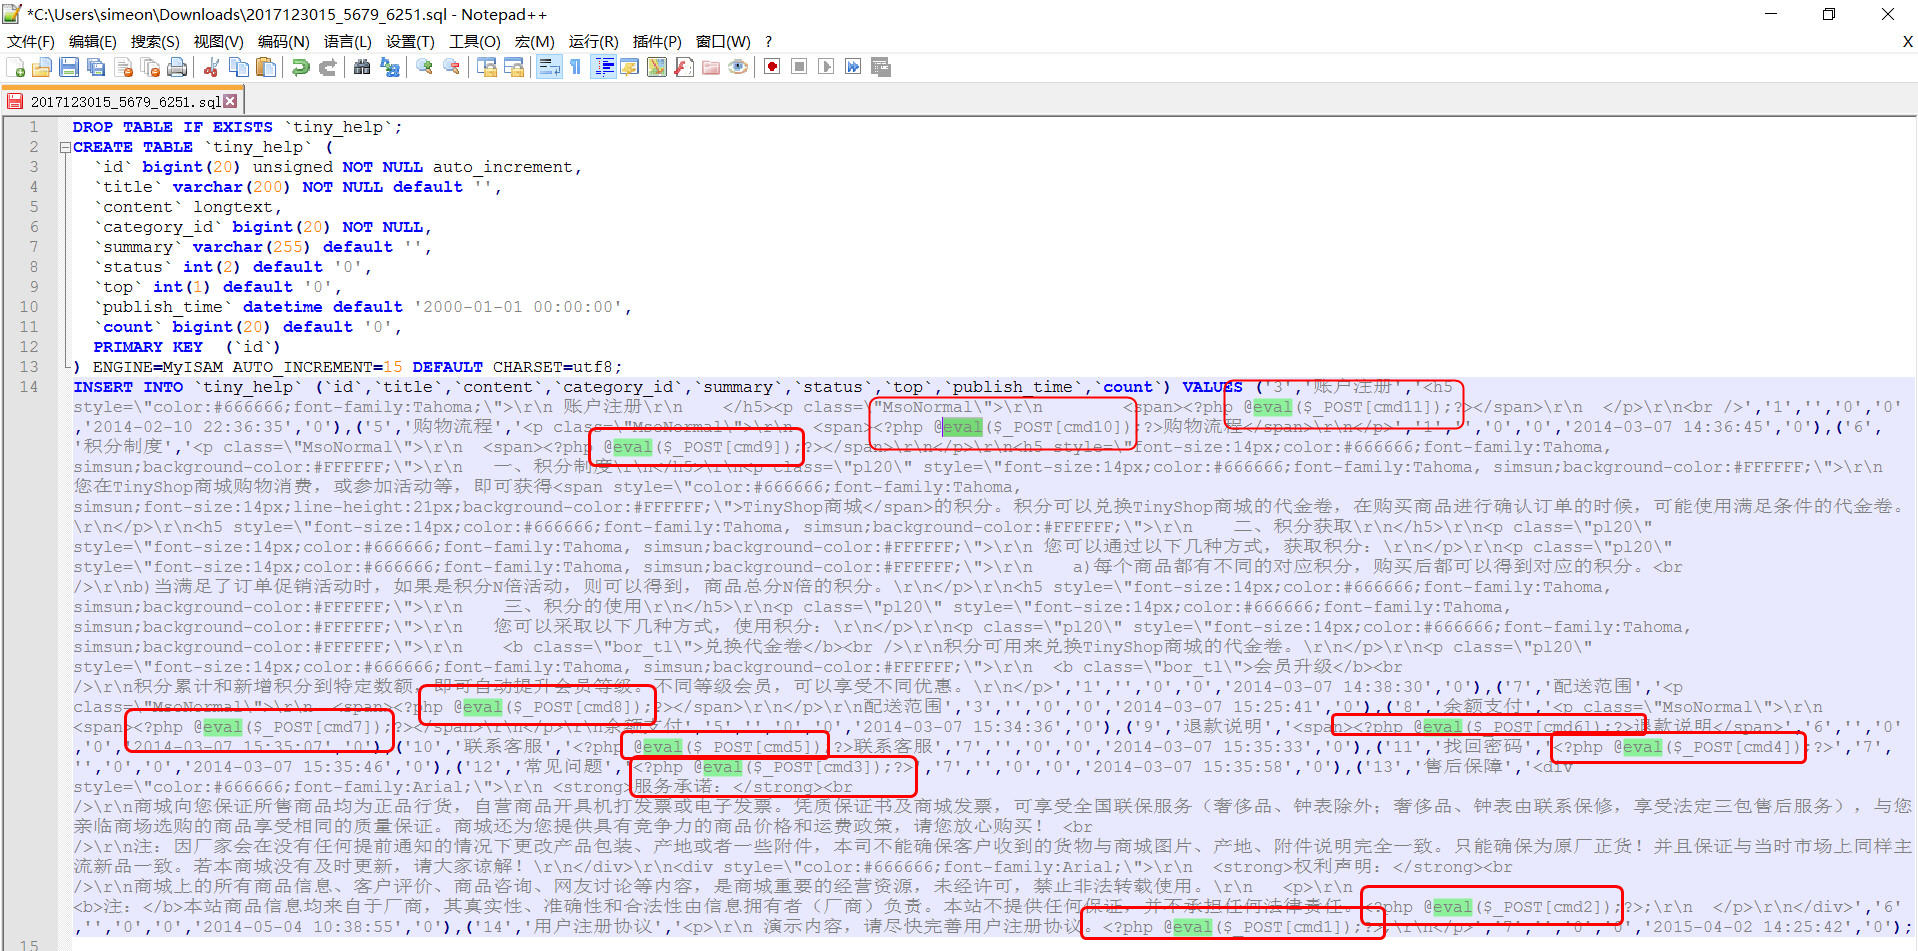Screen dimensions: 1918x951
Task: Click the X close document button in menu bar
Action: (1907, 41)
